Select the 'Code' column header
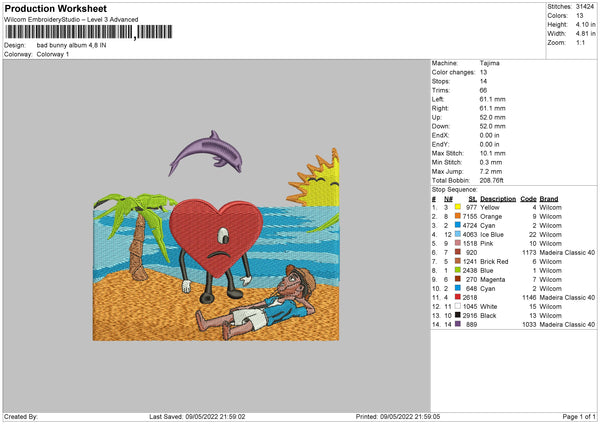600x424 pixels. click(x=528, y=199)
